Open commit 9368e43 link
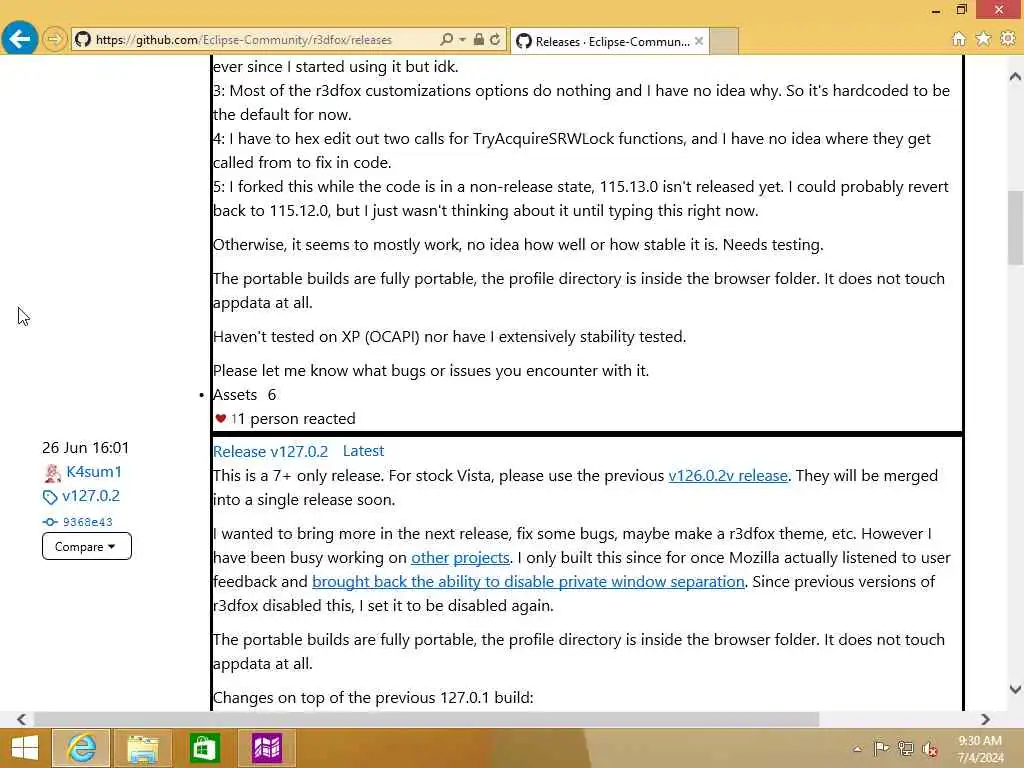This screenshot has height=768, width=1024. [x=88, y=522]
